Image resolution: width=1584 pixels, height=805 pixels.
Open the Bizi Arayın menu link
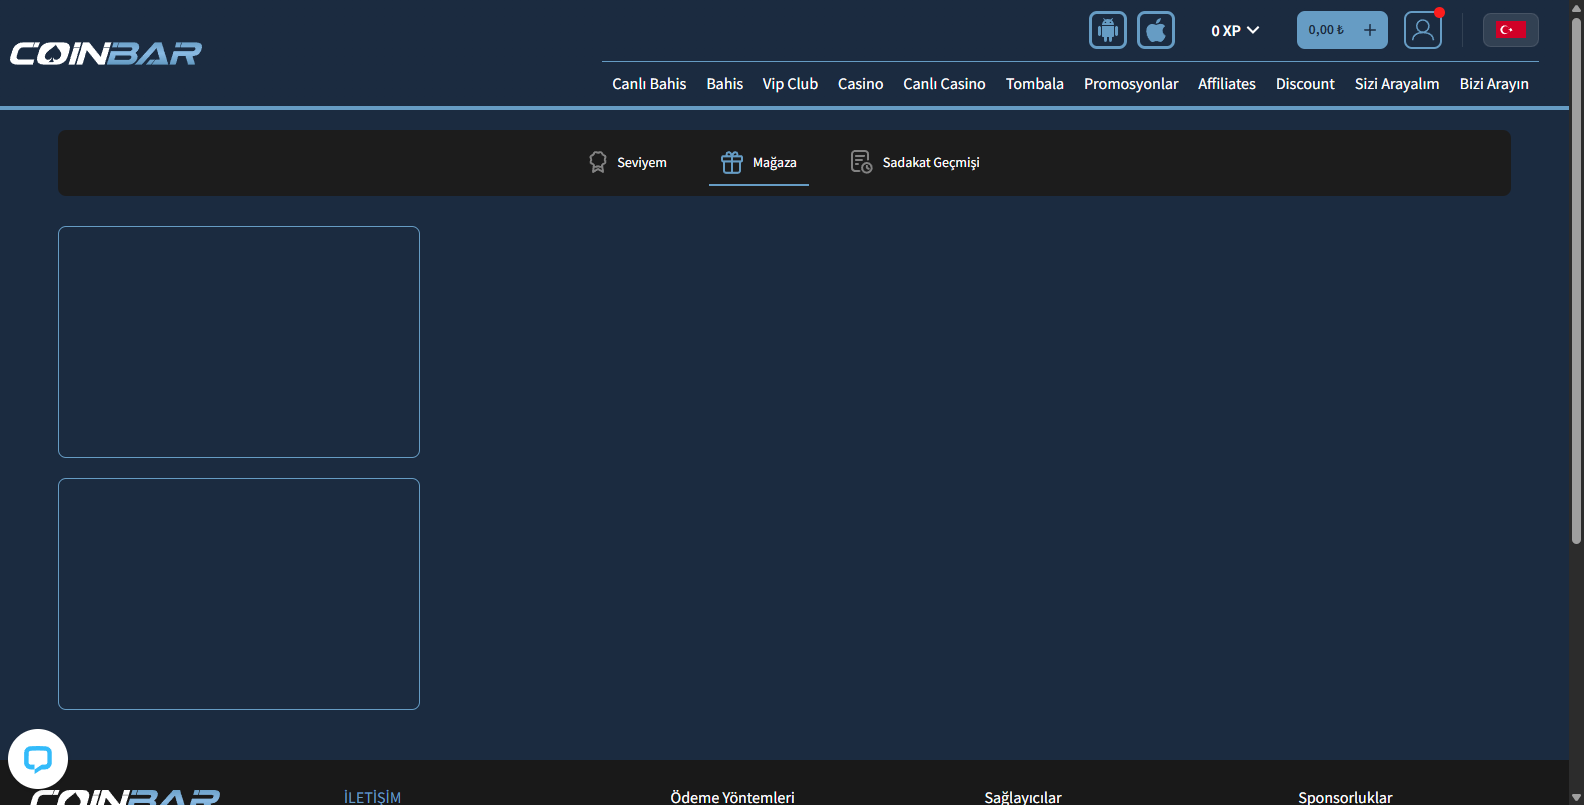[1494, 84]
